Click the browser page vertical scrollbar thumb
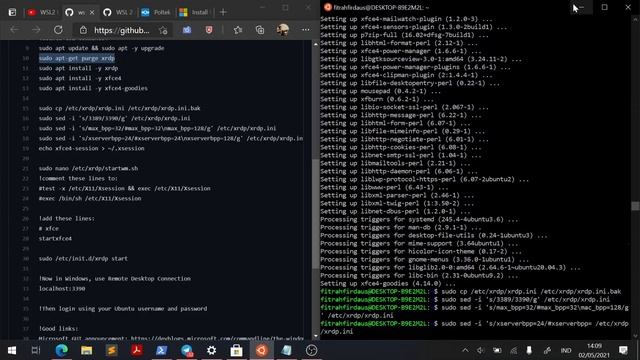Viewport: 640px width, 360px height. point(316,213)
